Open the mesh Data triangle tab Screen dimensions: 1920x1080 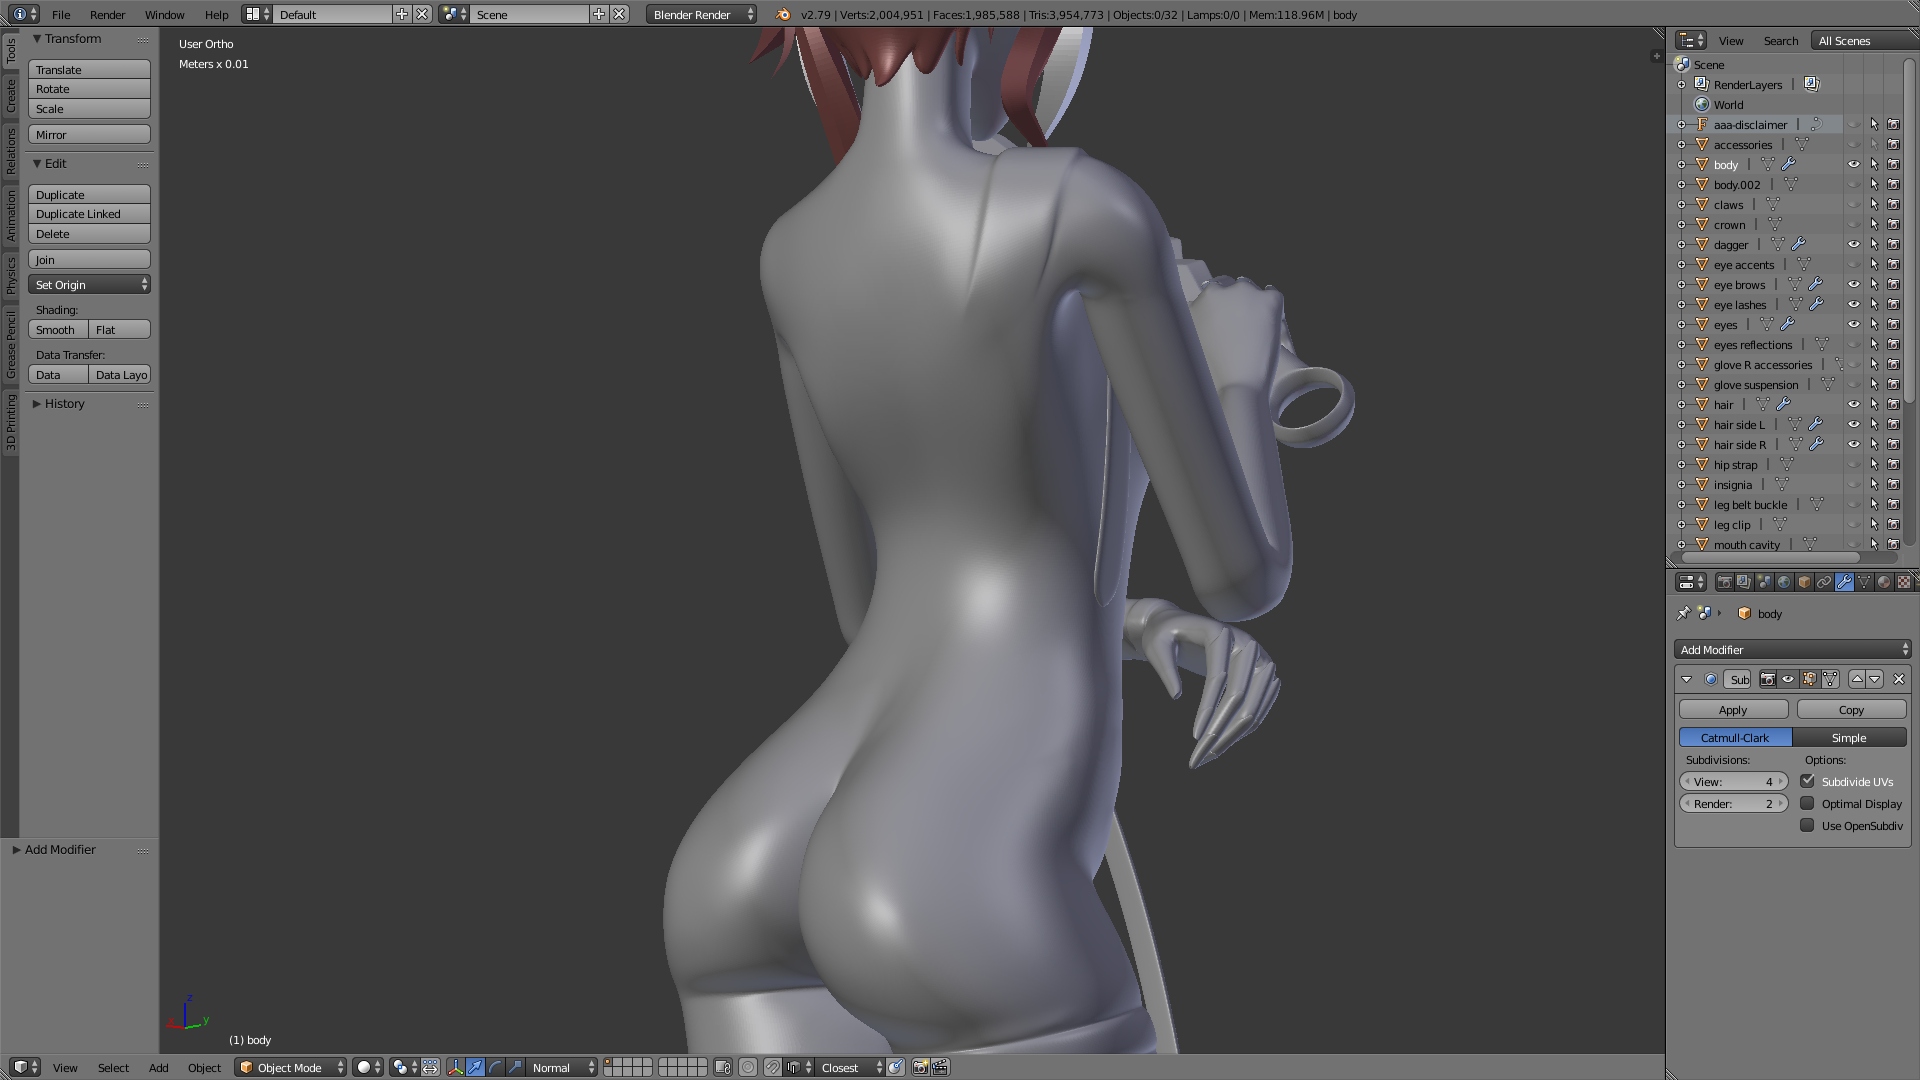tap(1864, 582)
